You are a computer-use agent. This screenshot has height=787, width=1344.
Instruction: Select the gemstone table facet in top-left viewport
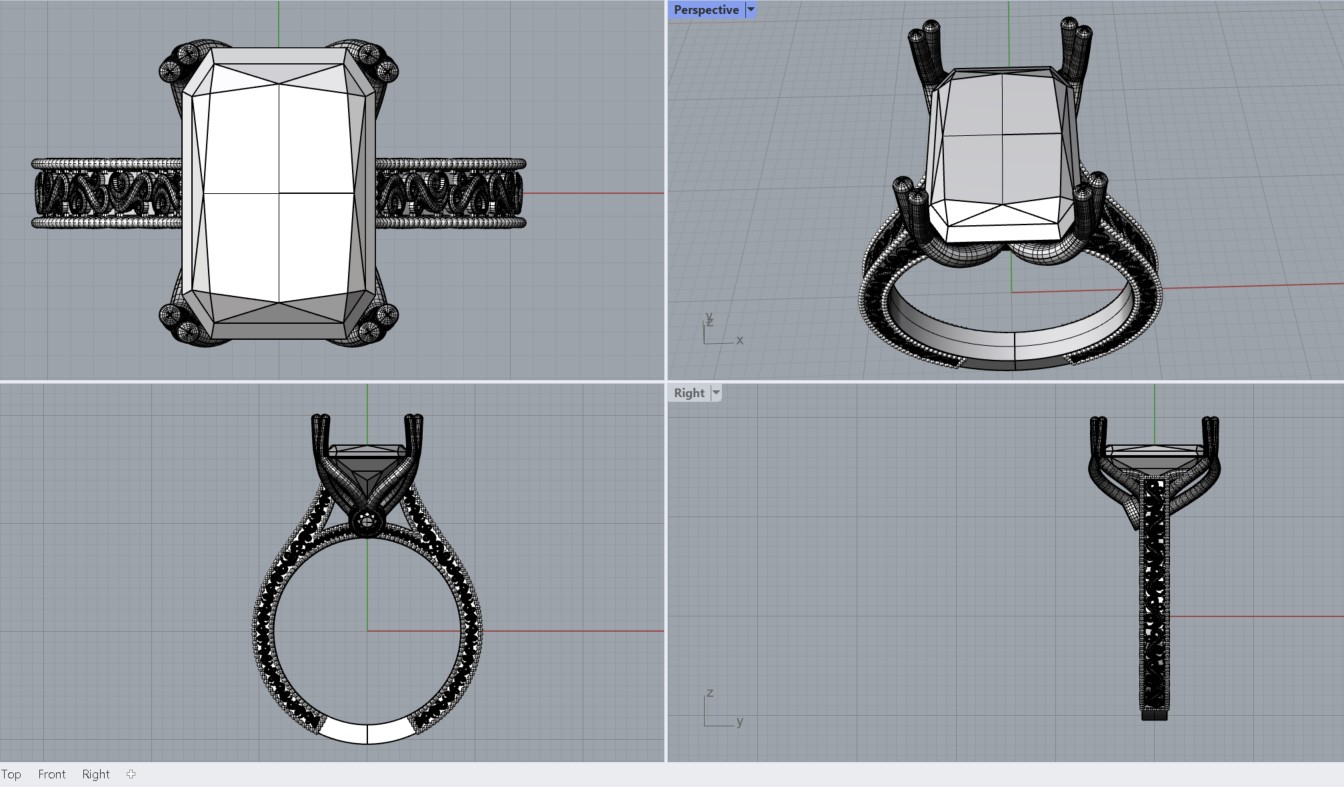(x=278, y=192)
